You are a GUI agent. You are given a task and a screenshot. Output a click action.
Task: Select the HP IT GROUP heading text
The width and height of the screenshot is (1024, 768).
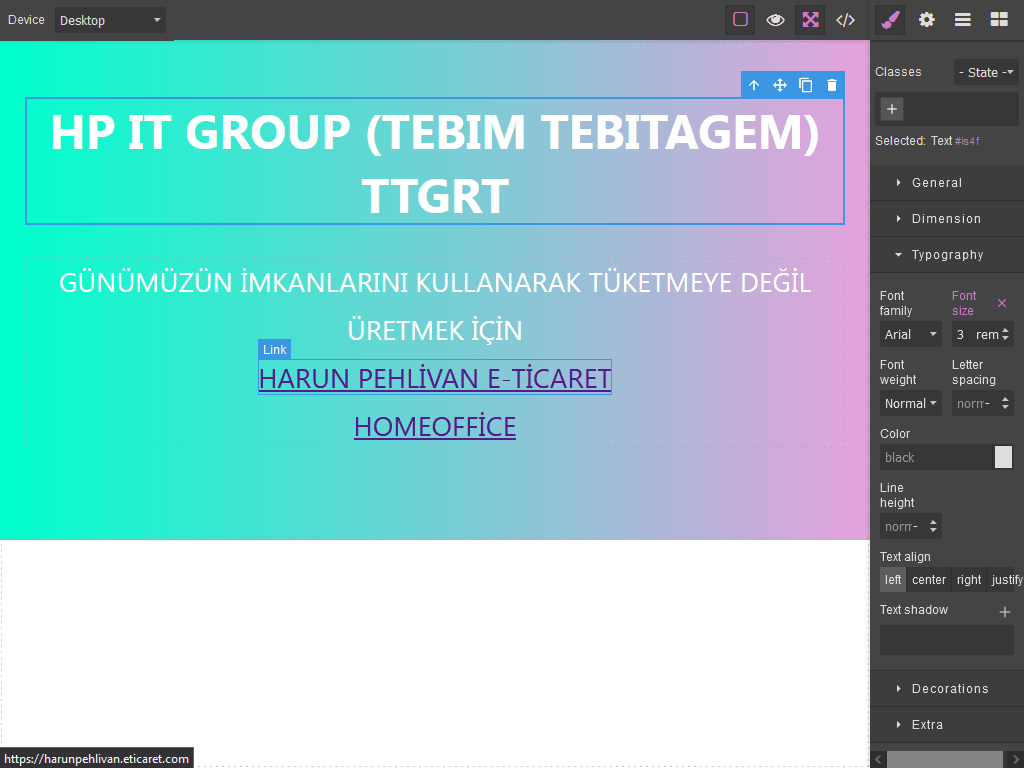435,161
